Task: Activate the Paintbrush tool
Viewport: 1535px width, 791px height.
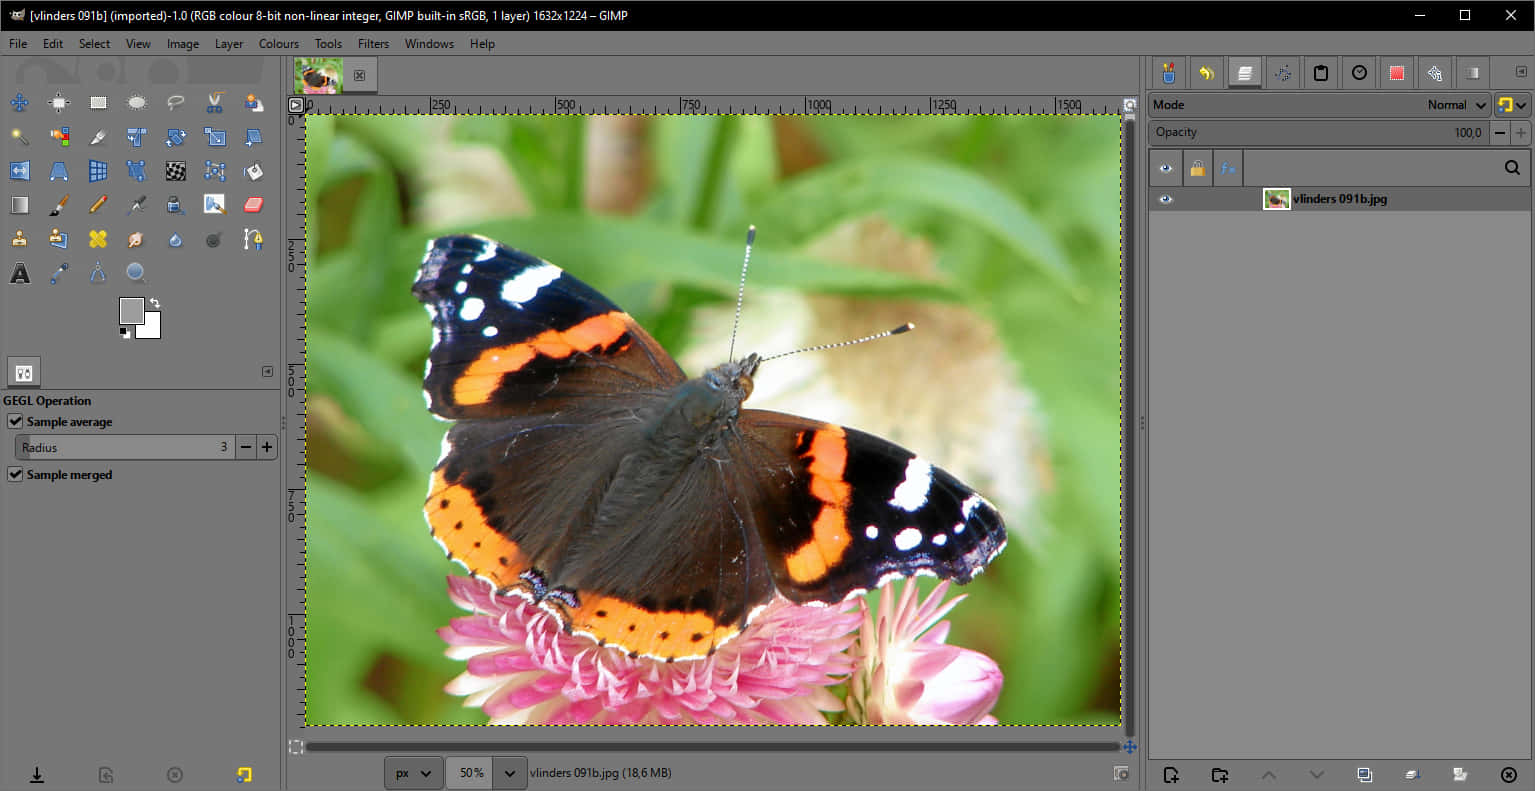Action: coord(59,205)
